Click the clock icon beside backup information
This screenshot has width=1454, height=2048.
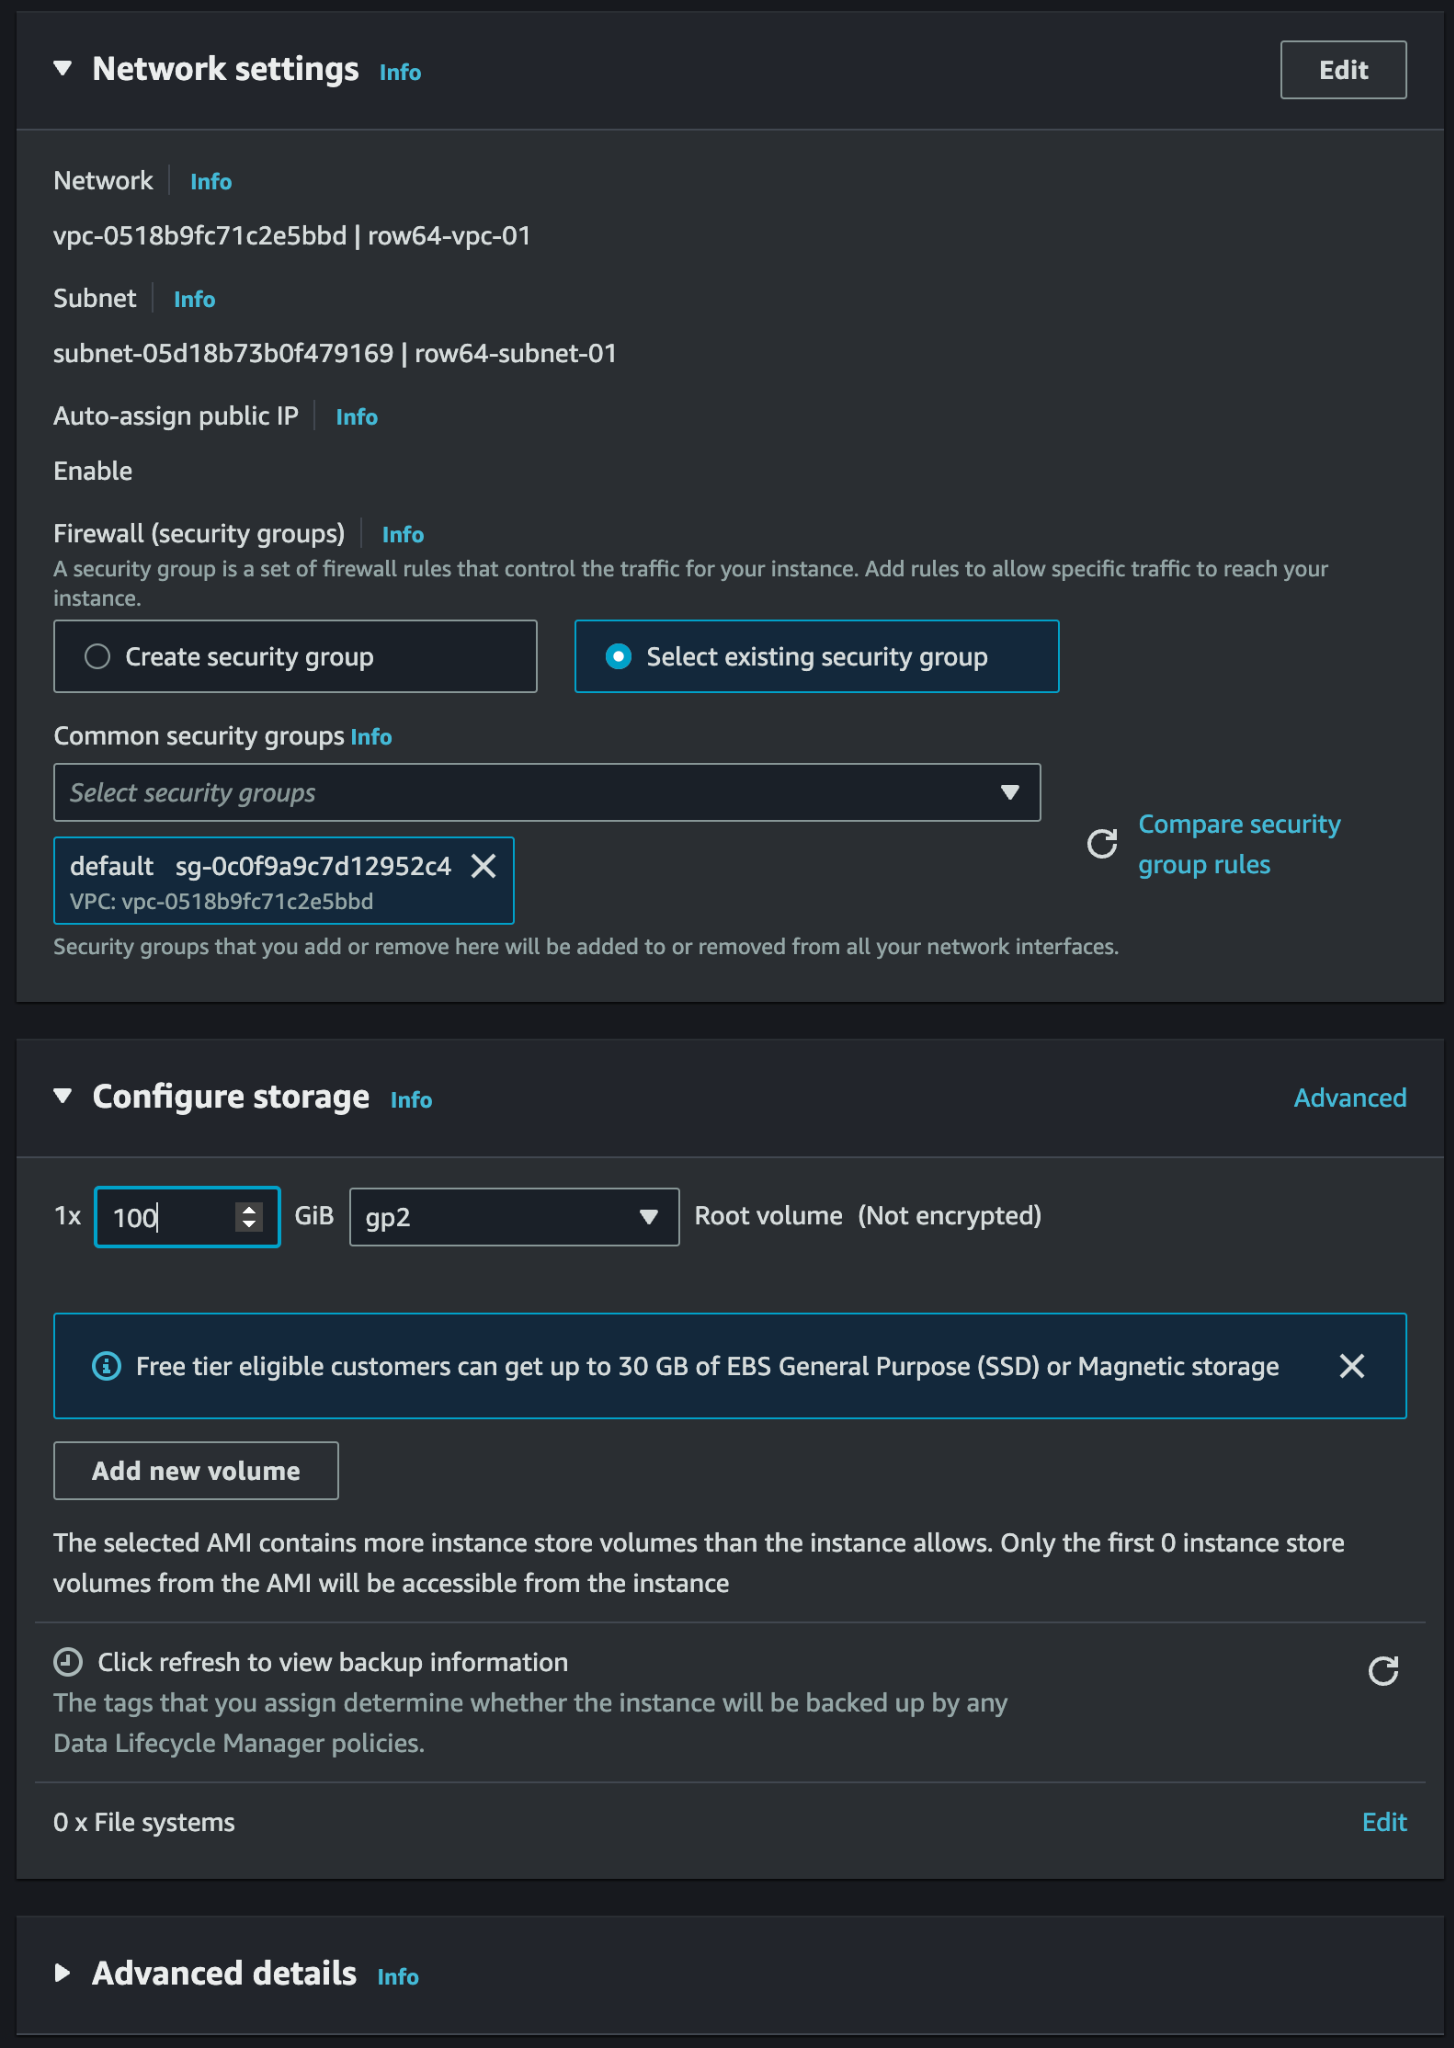pyautogui.click(x=68, y=1662)
